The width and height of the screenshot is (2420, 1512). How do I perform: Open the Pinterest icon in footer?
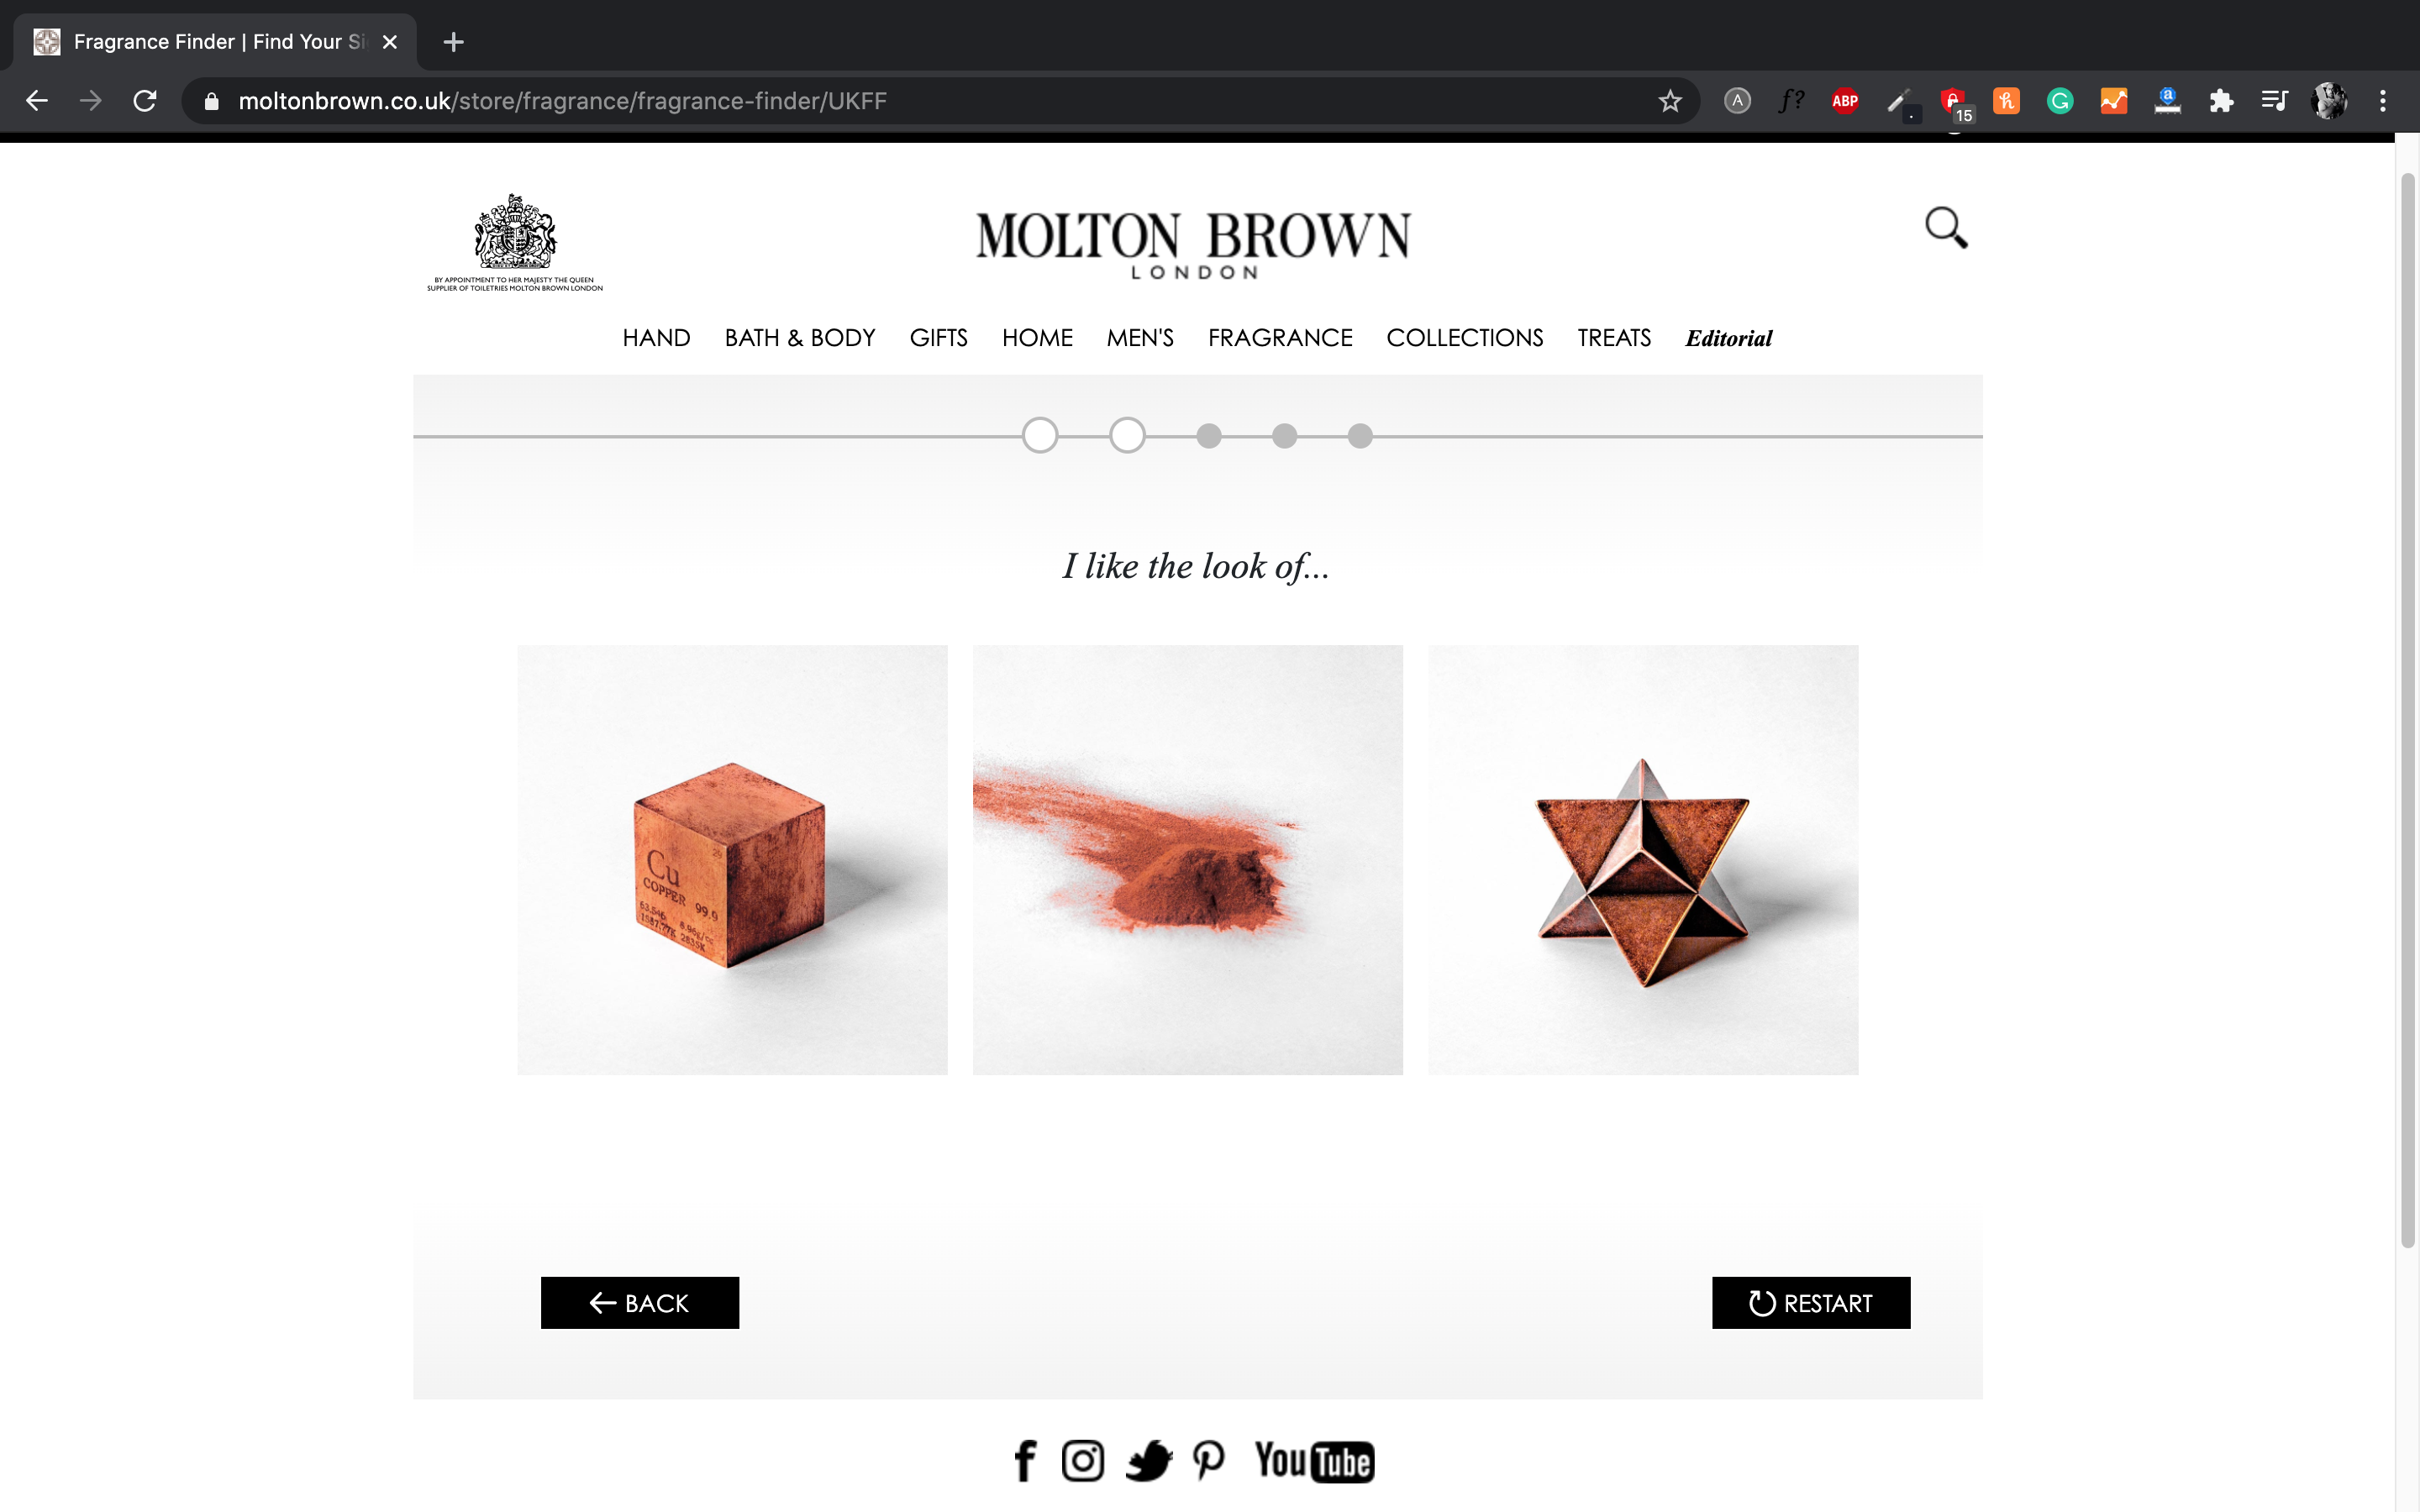(1208, 1461)
